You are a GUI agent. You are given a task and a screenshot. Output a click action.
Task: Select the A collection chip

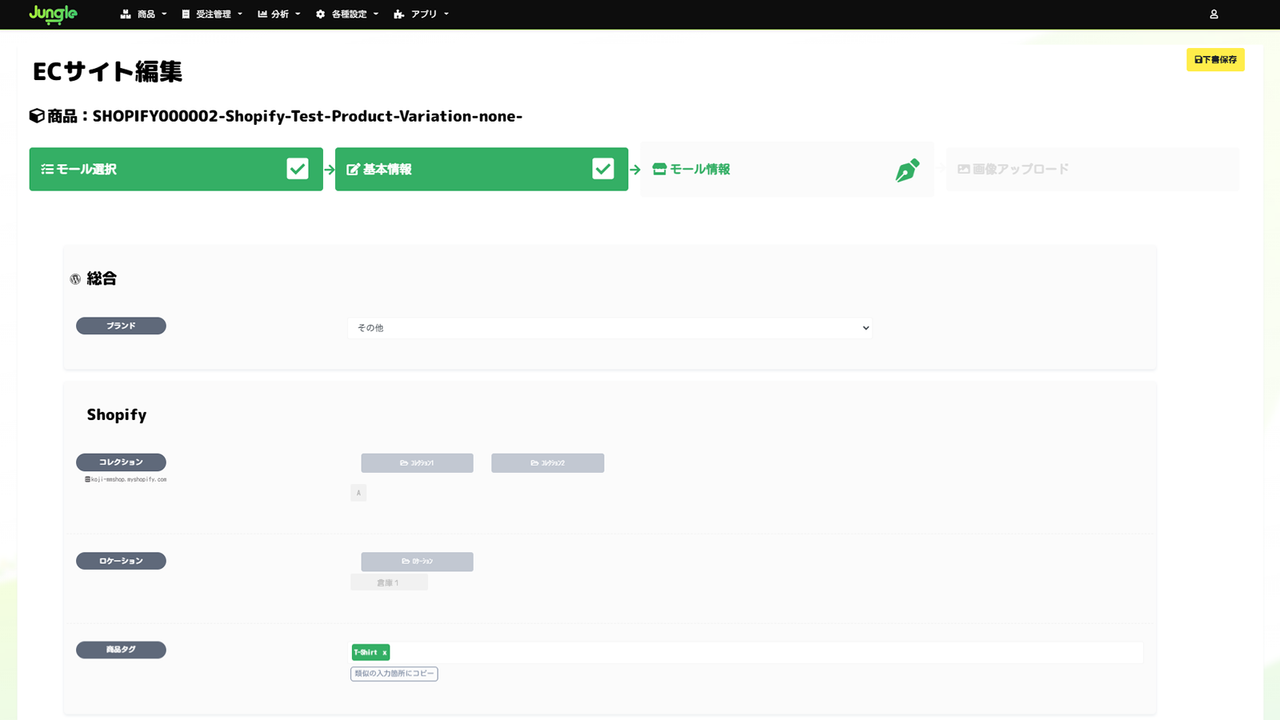358,493
